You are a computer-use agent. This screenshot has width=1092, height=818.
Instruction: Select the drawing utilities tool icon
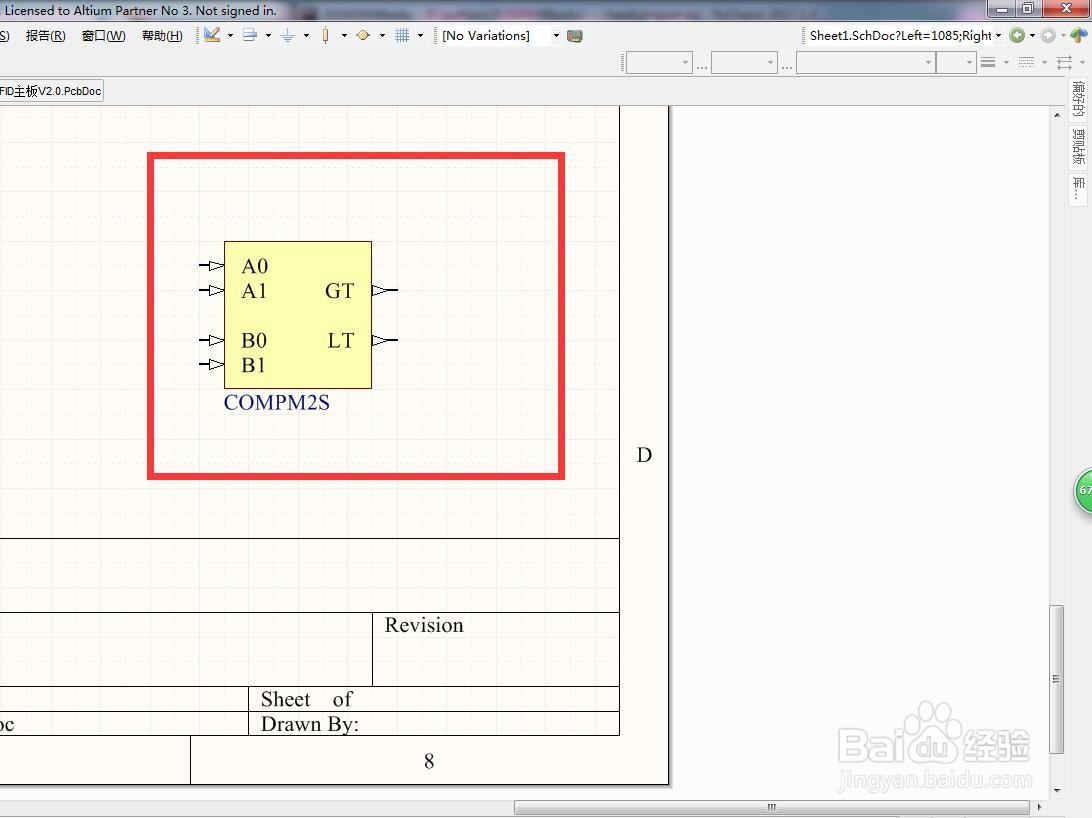(x=212, y=35)
